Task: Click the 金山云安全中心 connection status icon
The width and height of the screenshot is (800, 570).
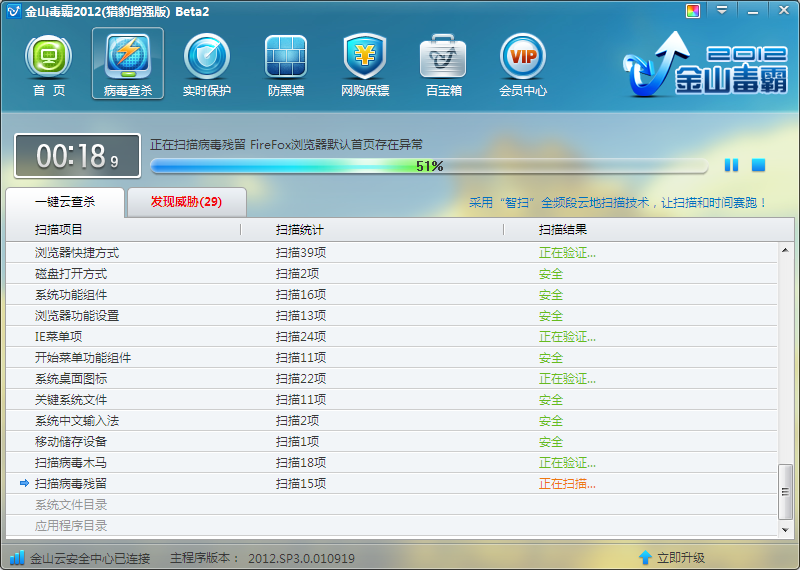Action: 17,557
